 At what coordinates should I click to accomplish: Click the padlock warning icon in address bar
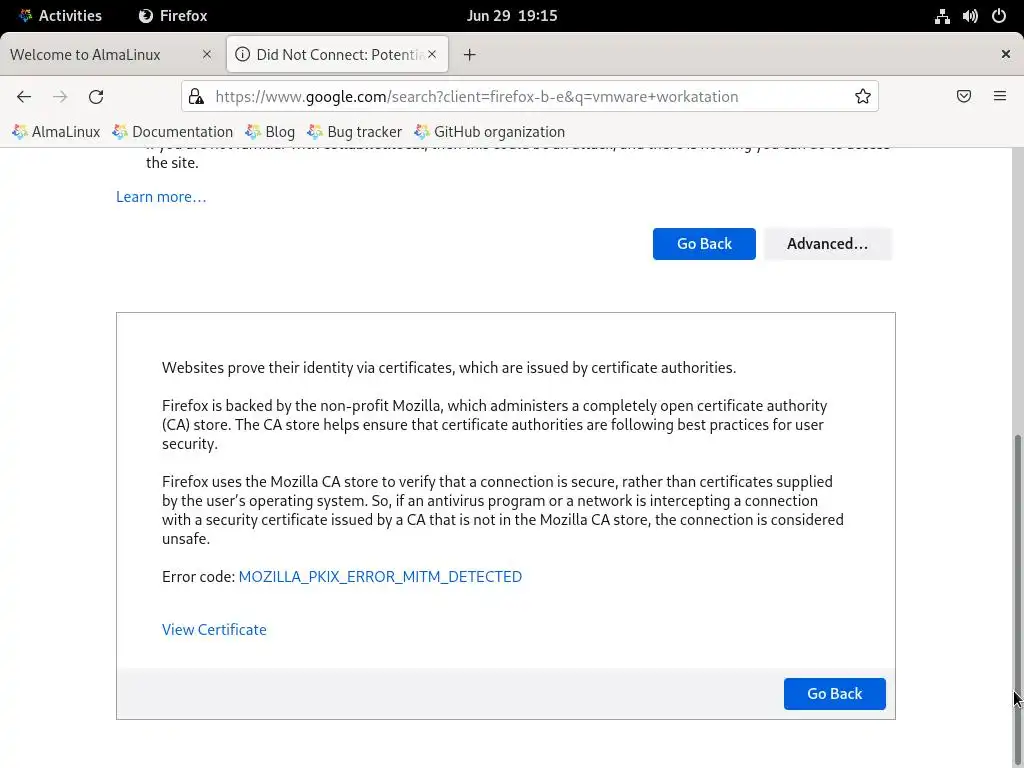196,97
